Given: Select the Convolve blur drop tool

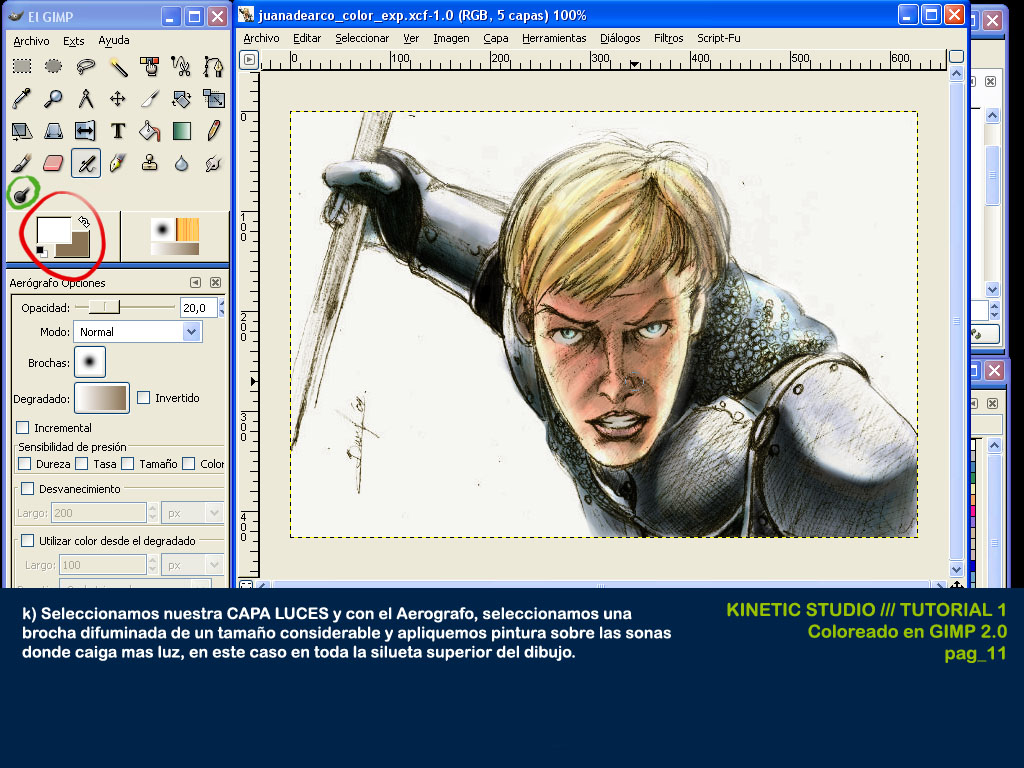Looking at the screenshot, I should [181, 163].
